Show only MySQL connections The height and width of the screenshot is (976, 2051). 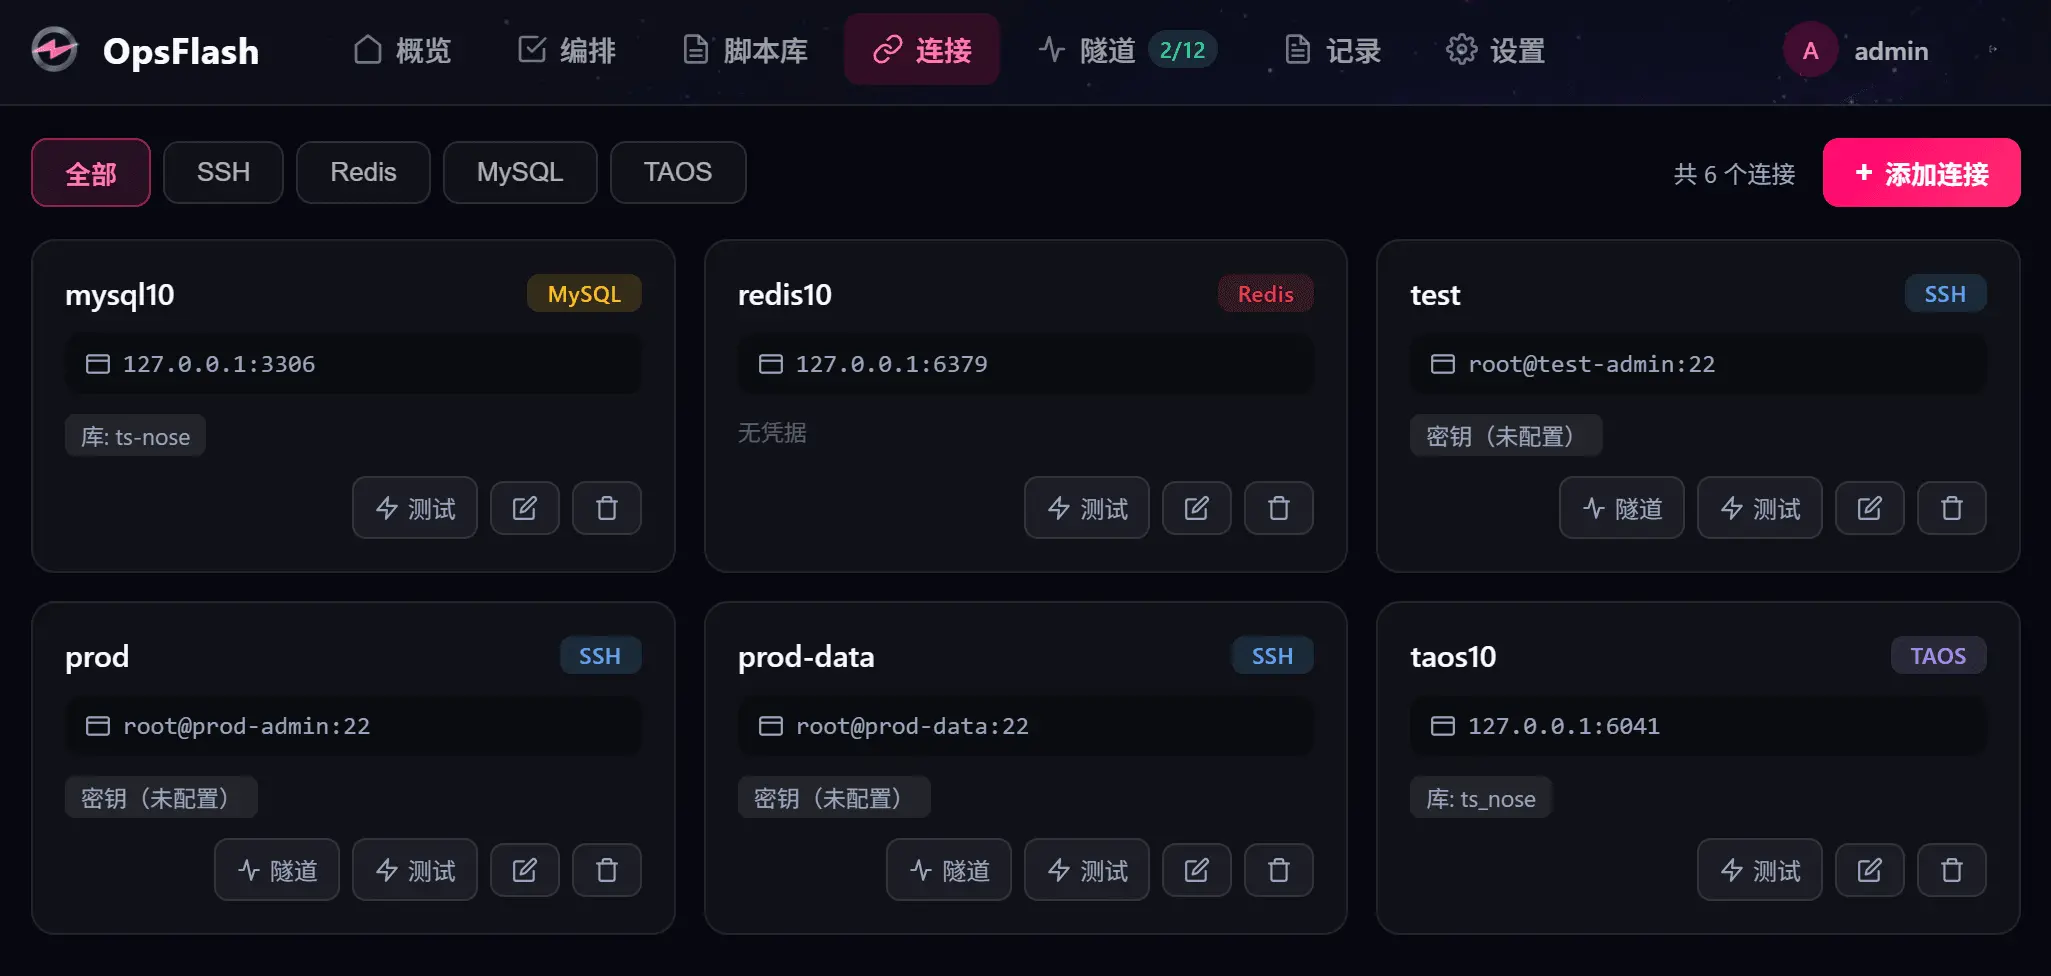[x=520, y=172]
